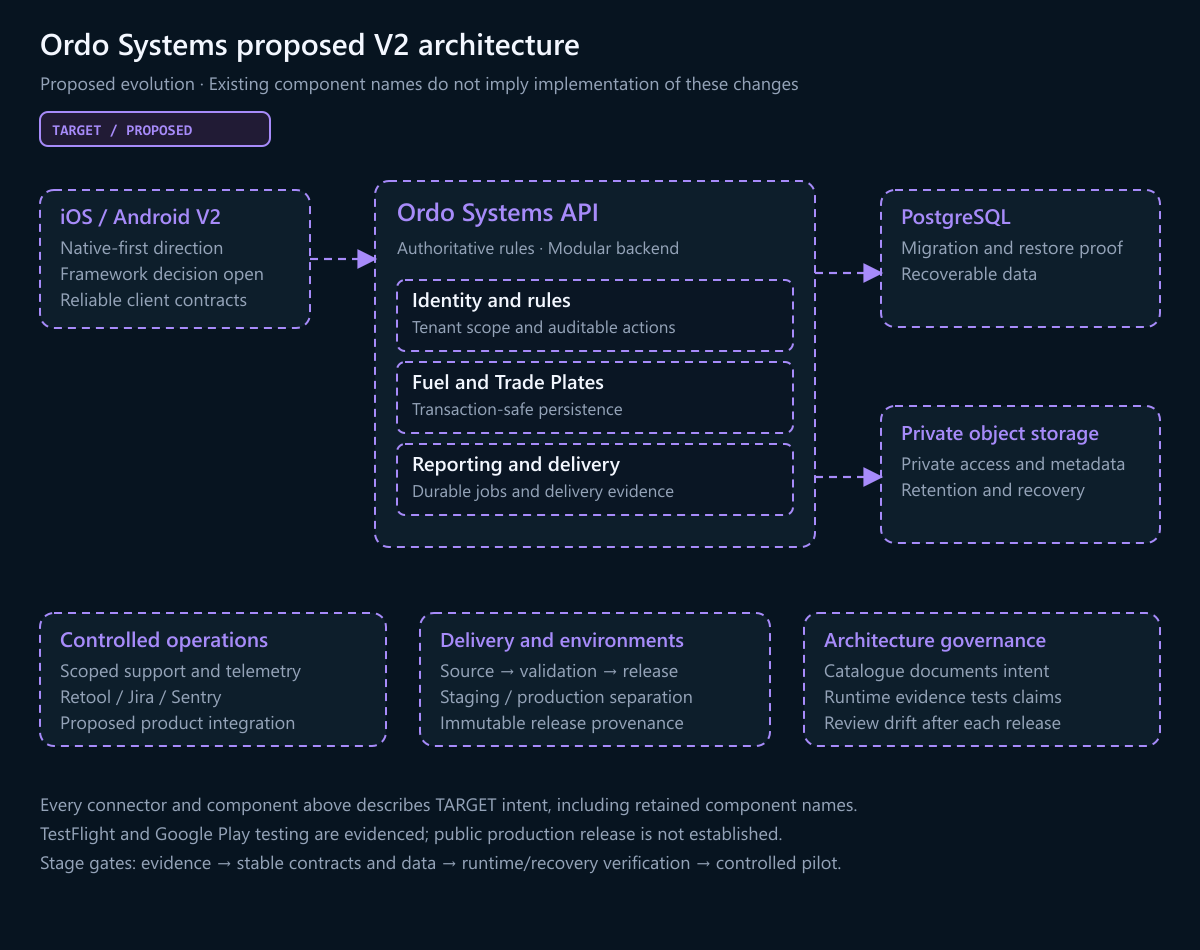1200x950 pixels.
Task: Click the footnote about TestFlight and Google Play
Action: tap(411, 834)
